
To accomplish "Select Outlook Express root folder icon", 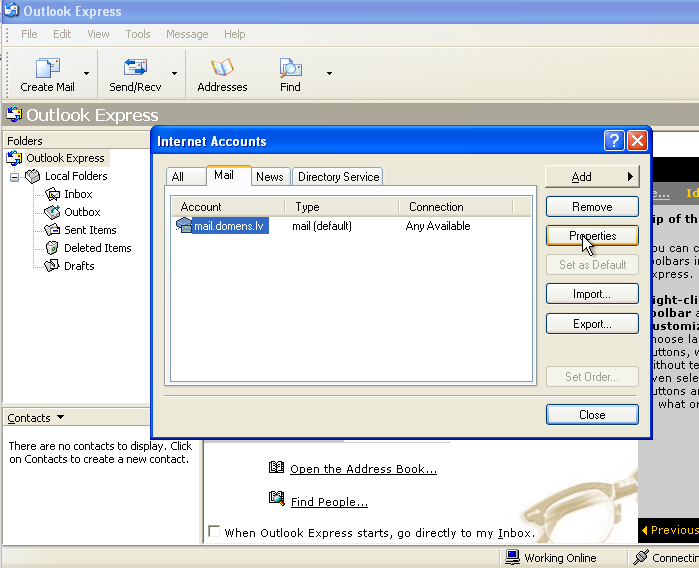I will click(x=14, y=158).
